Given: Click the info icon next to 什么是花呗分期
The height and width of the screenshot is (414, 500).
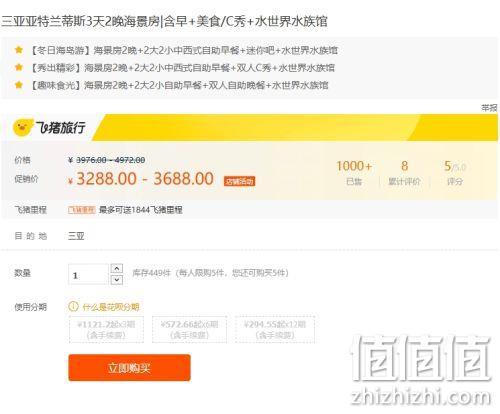Looking at the screenshot, I should pyautogui.click(x=73, y=306).
